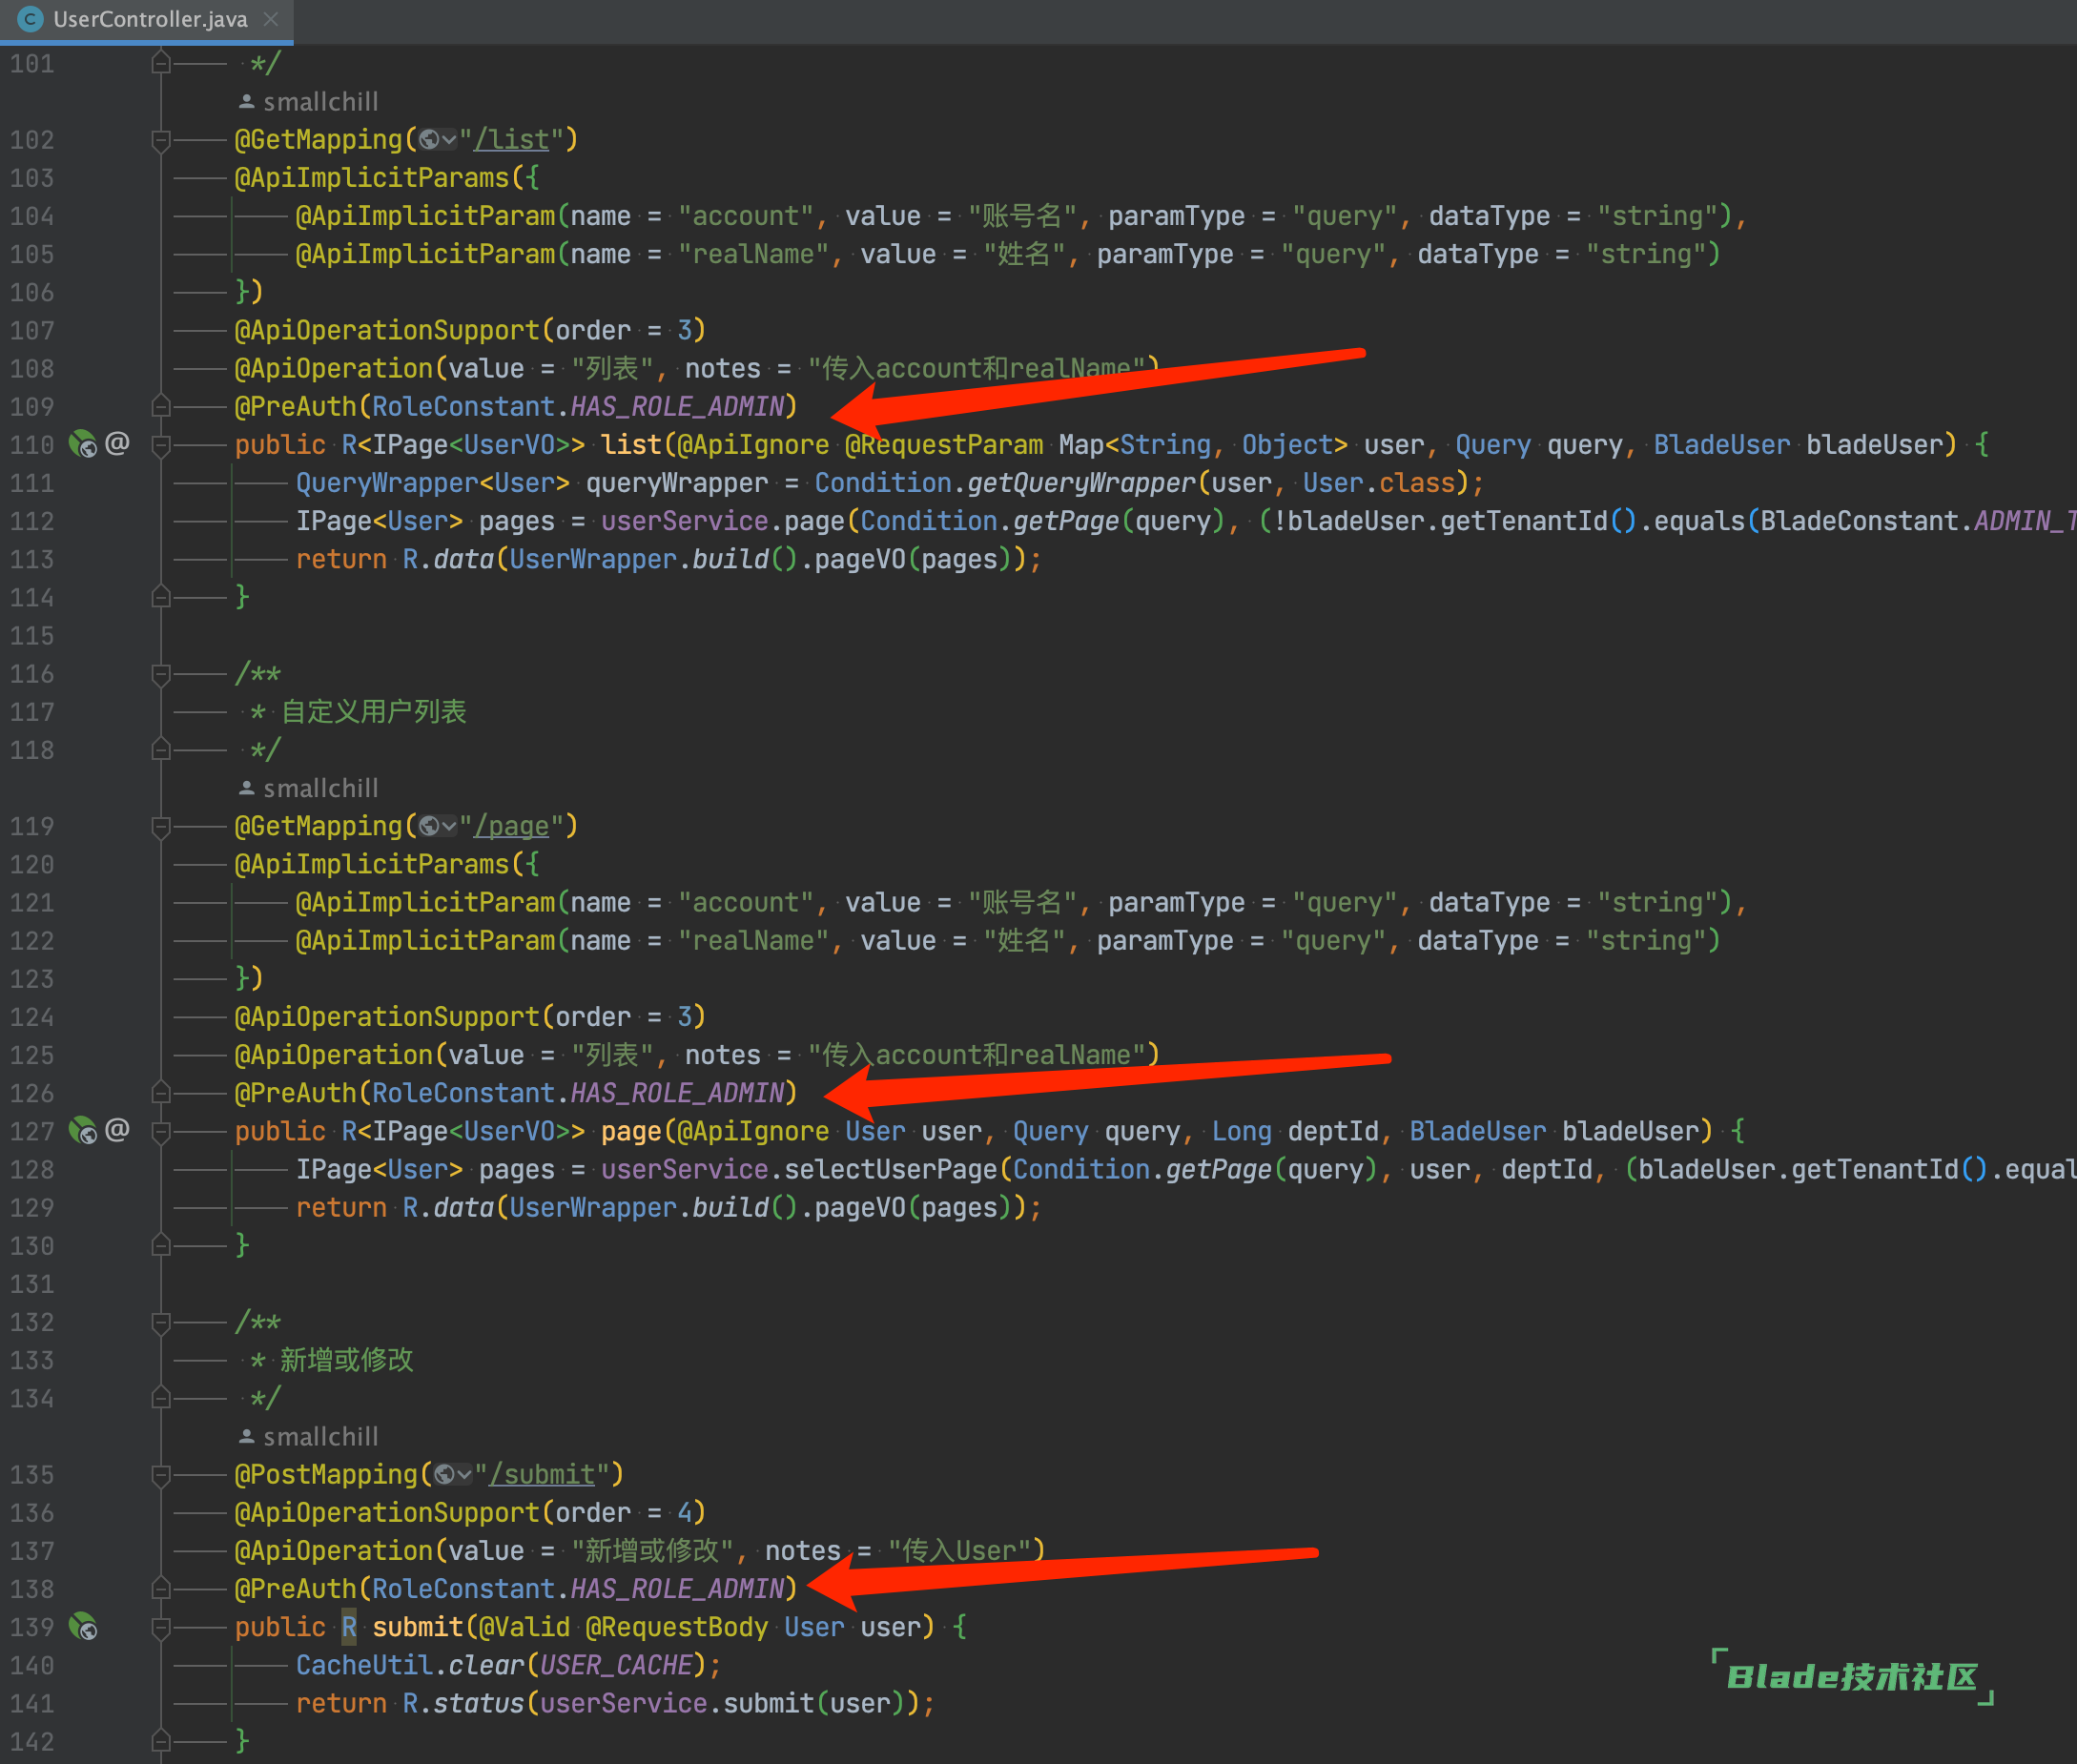The width and height of the screenshot is (2077, 1764).
Task: Click author icon beside smallchill above line 135
Action: click(246, 1437)
